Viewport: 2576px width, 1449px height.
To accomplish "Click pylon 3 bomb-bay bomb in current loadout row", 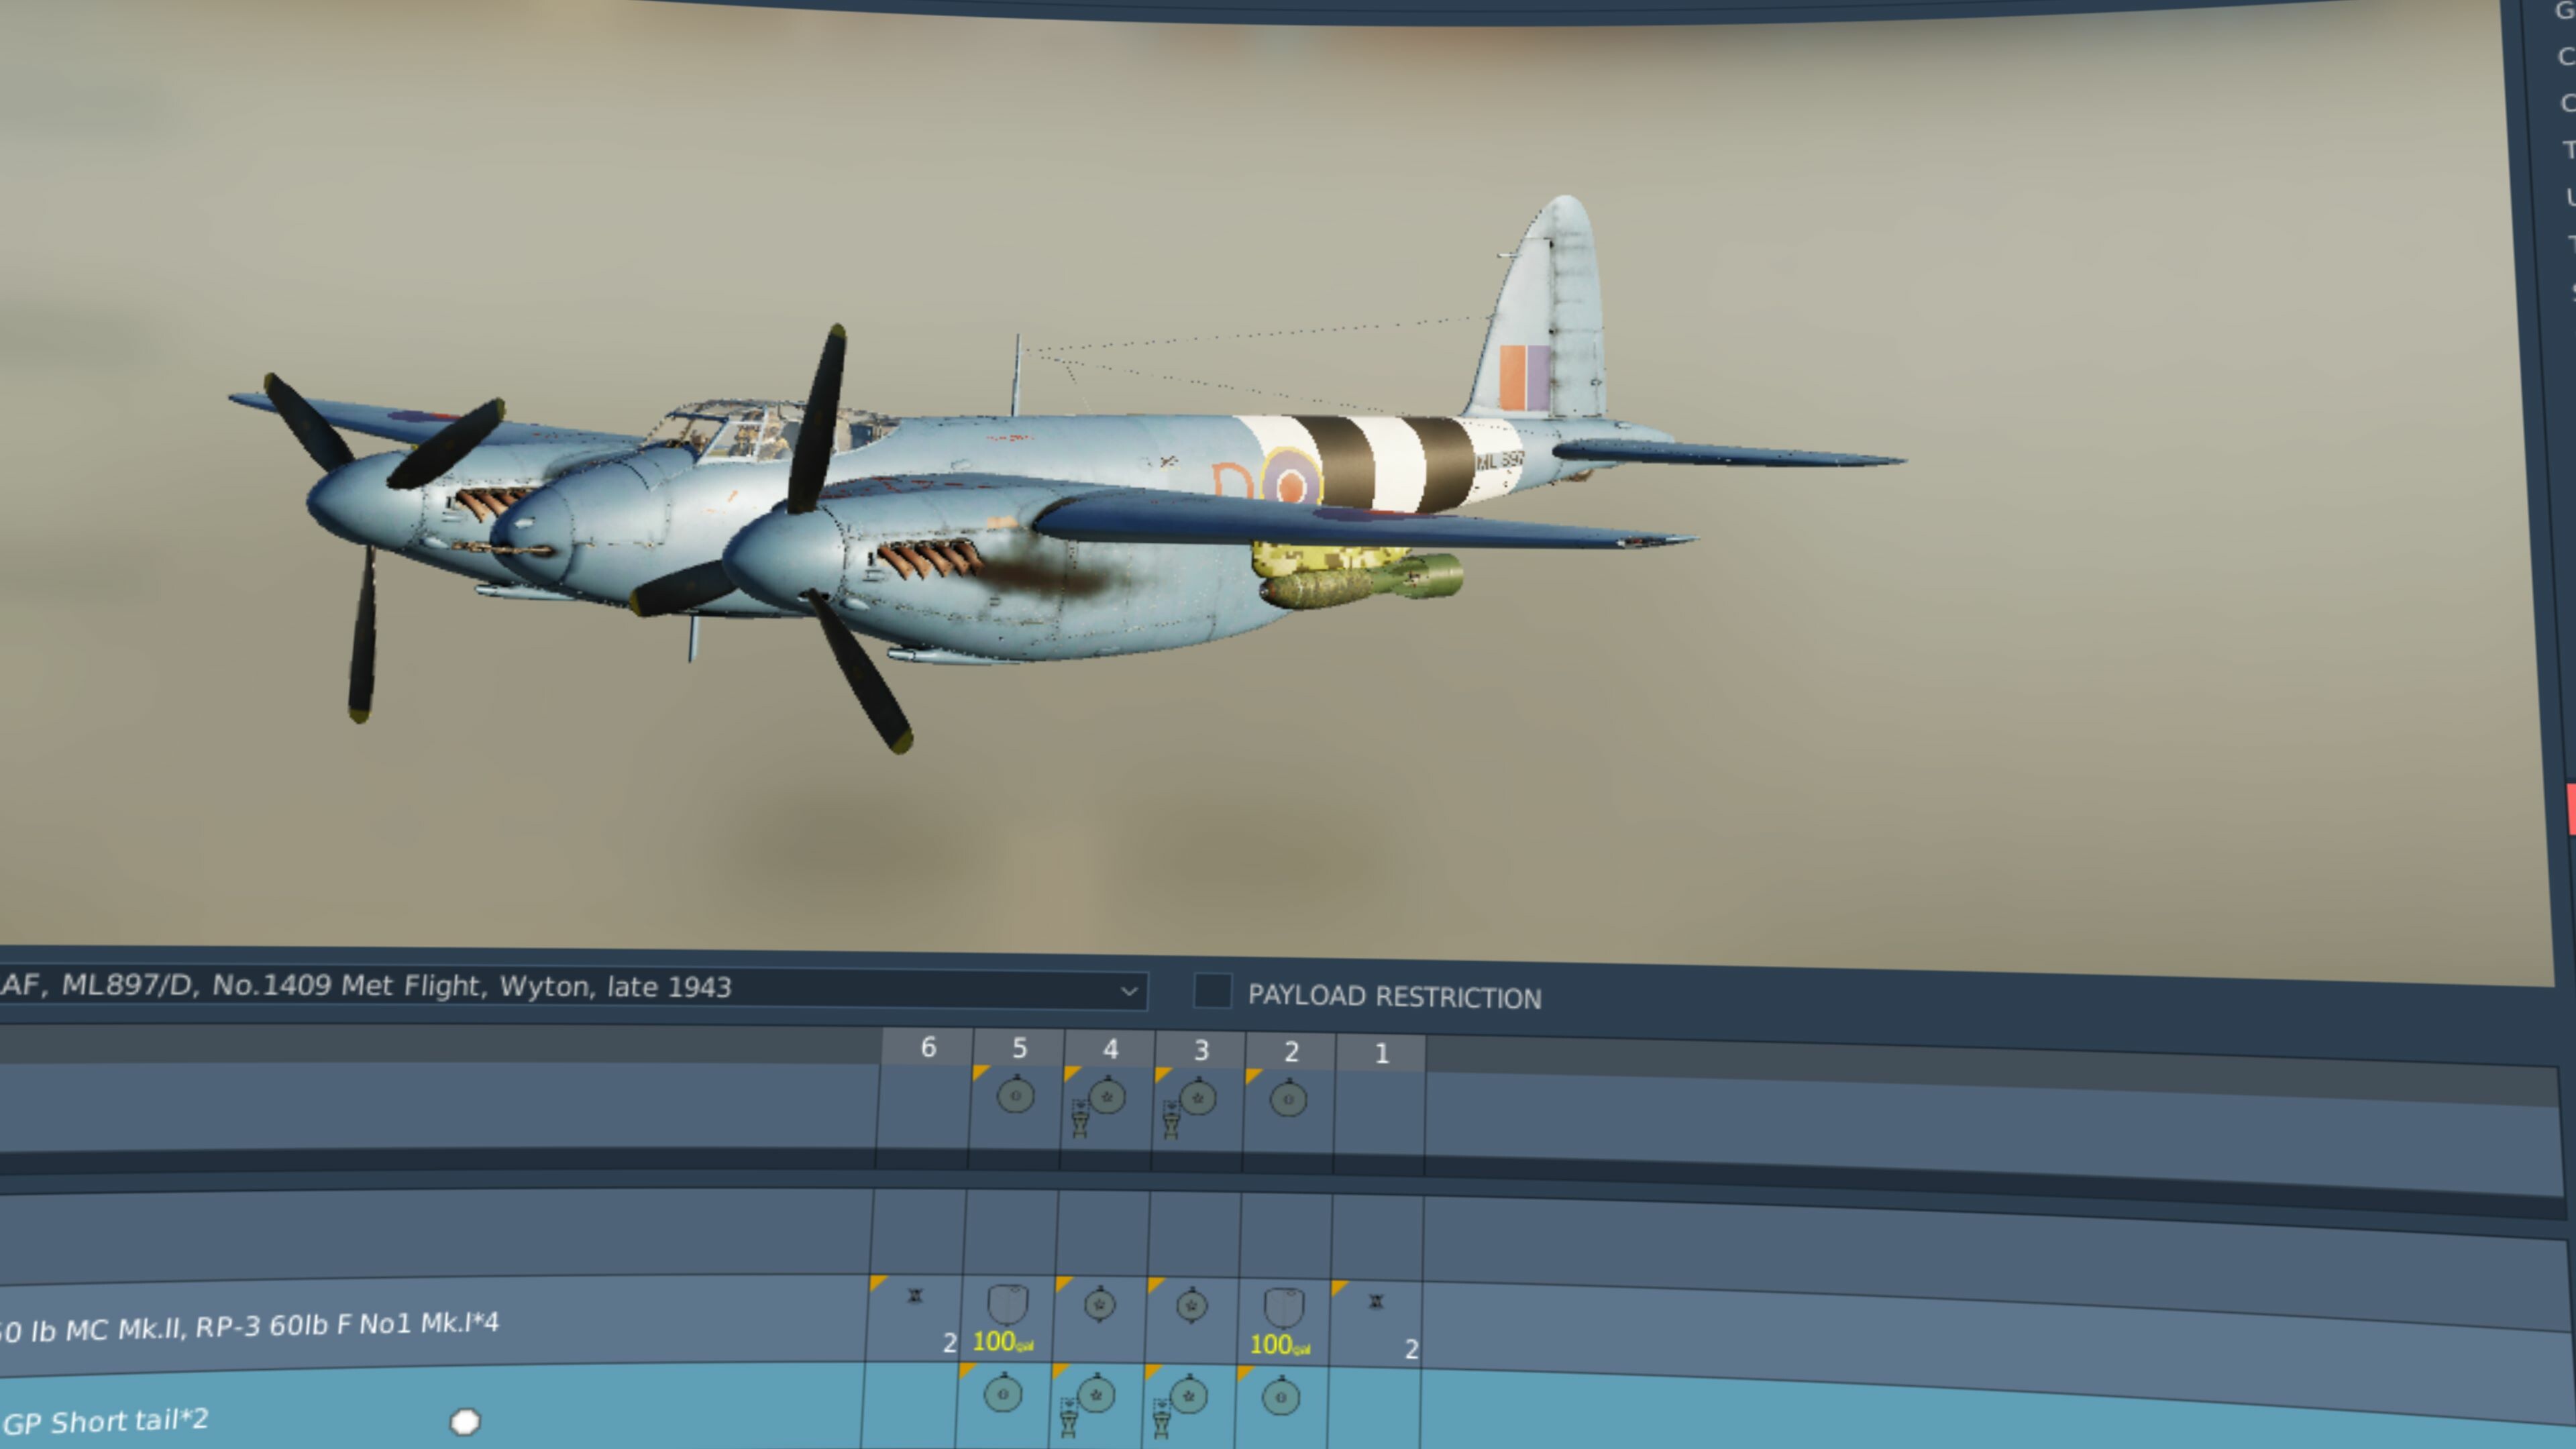I will pos(1197,1099).
